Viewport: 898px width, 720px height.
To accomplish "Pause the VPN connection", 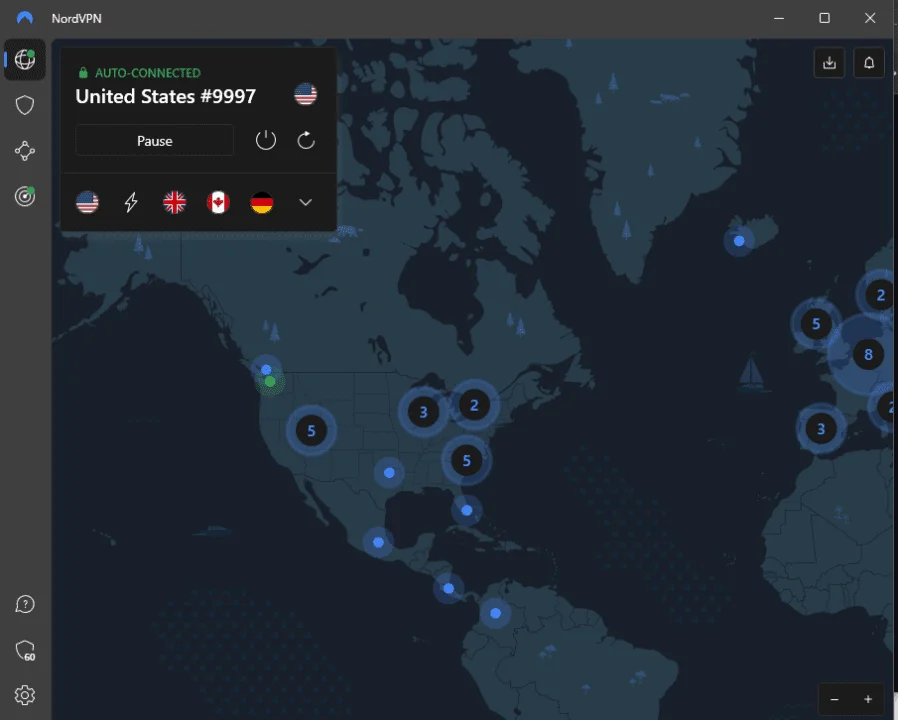I will tap(155, 141).
